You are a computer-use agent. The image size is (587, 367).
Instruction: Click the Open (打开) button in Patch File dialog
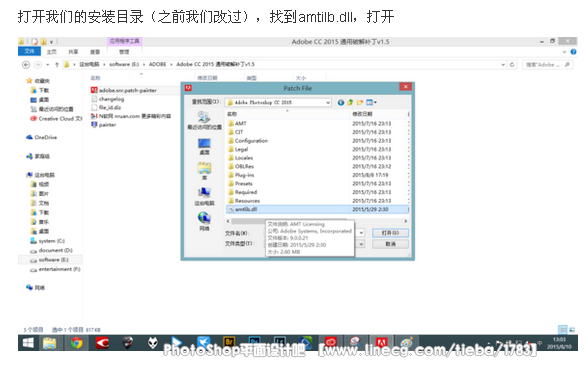tap(390, 233)
